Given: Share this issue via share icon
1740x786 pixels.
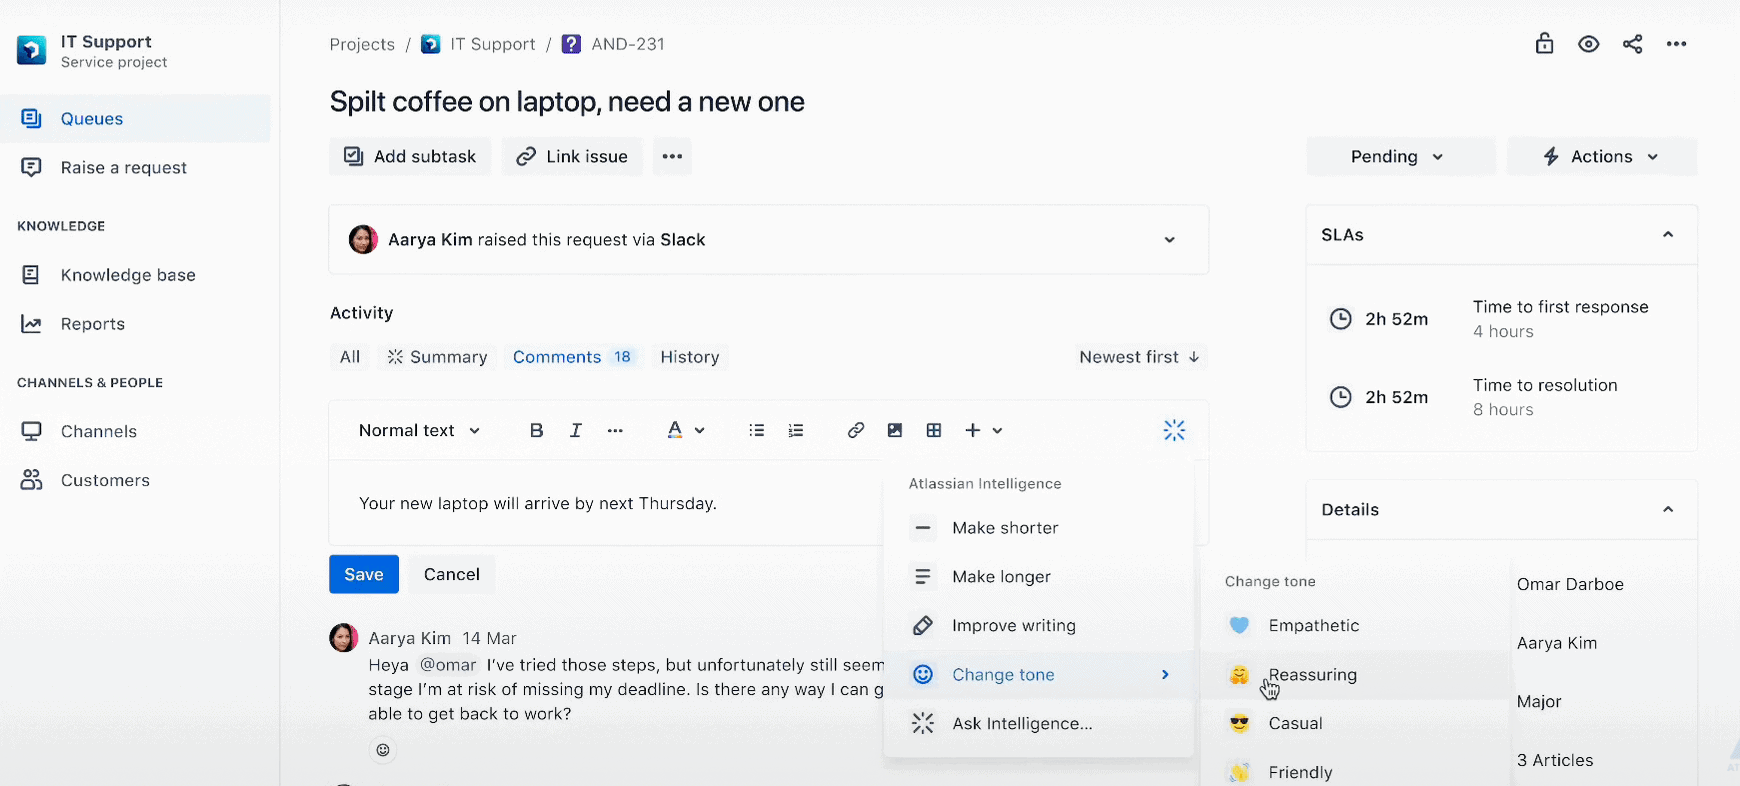Looking at the screenshot, I should pyautogui.click(x=1633, y=44).
